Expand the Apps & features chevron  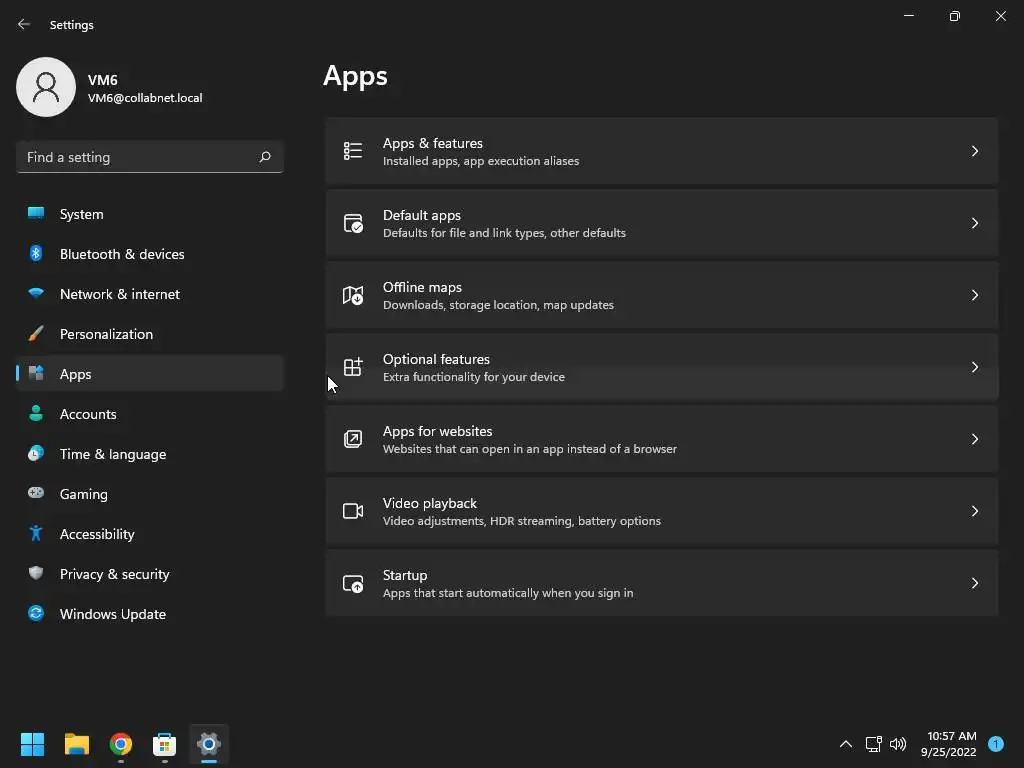(974, 151)
